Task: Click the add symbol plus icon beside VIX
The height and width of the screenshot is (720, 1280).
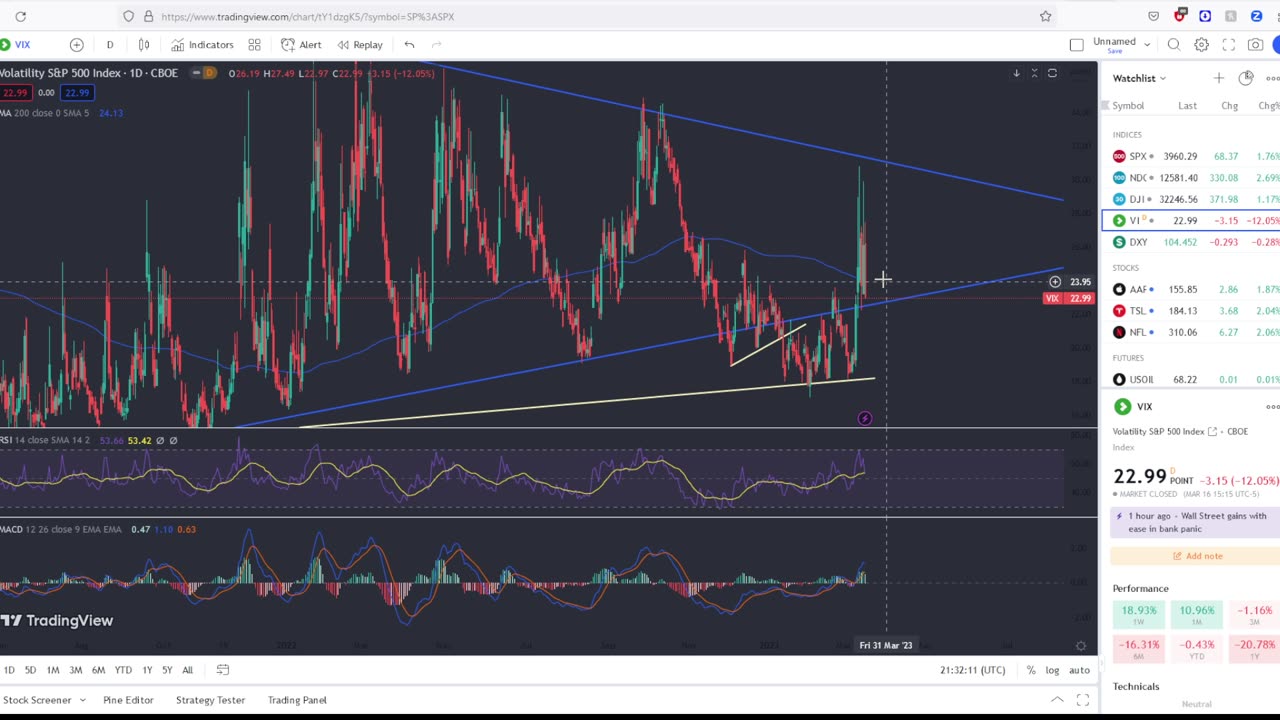Action: (76, 44)
